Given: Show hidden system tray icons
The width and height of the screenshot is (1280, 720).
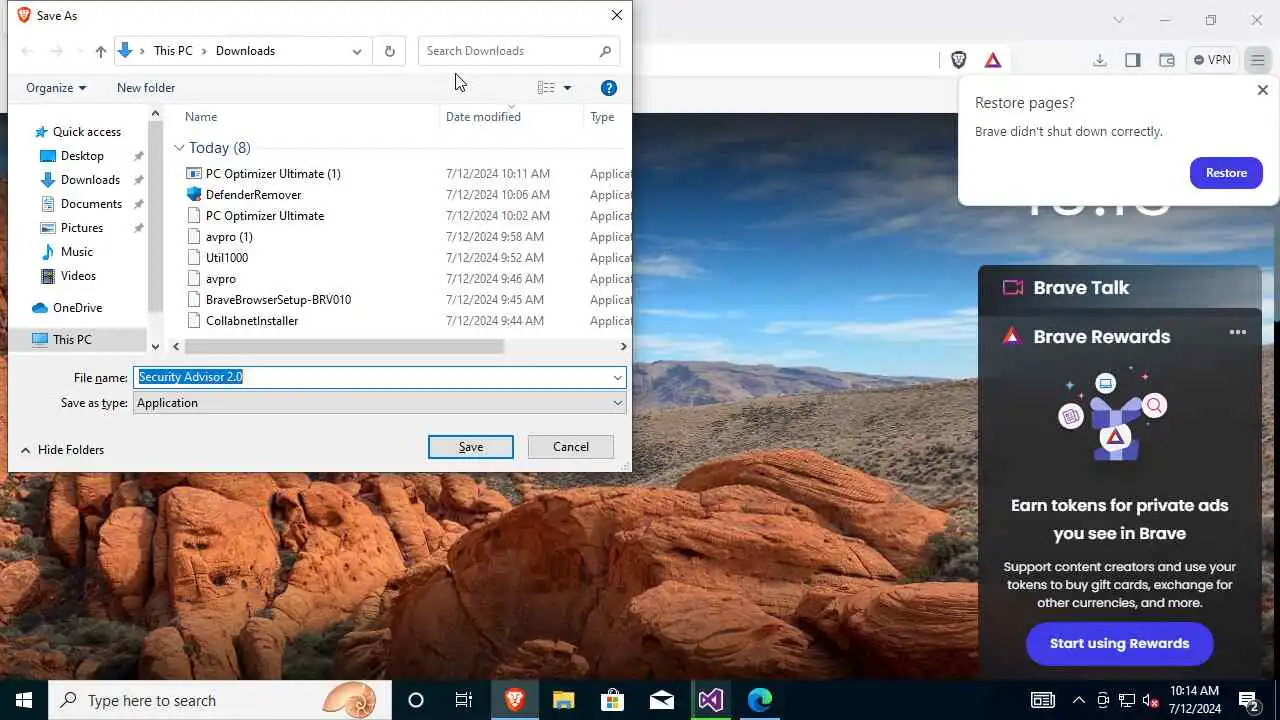Looking at the screenshot, I should pyautogui.click(x=1079, y=700).
